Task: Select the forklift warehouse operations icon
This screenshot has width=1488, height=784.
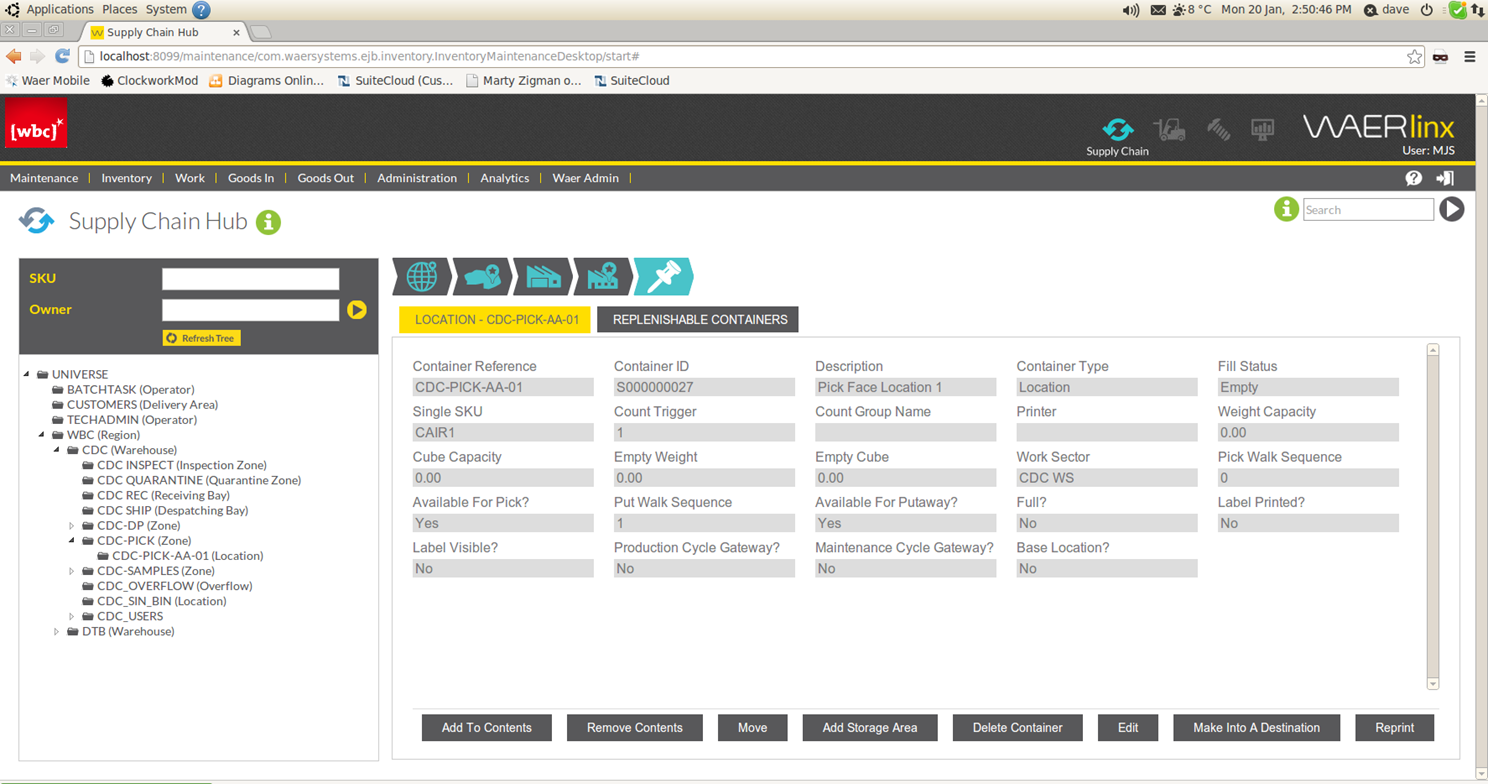Action: pos(1170,128)
